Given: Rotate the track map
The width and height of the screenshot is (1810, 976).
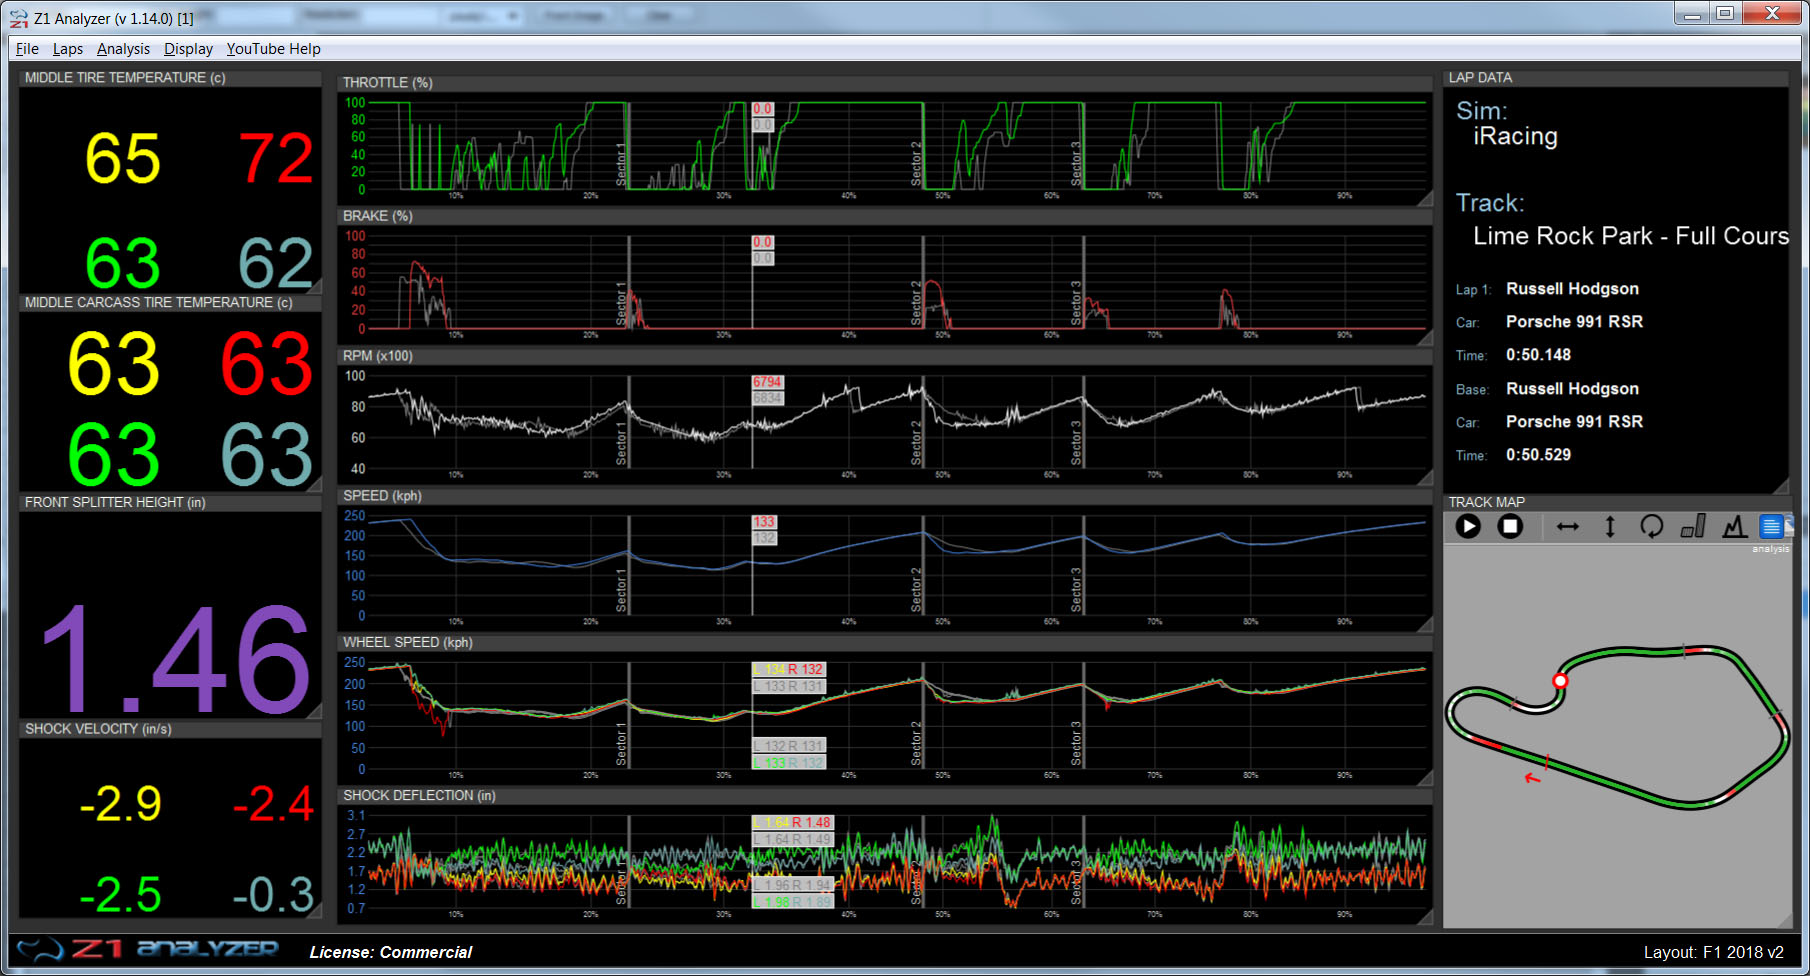Looking at the screenshot, I should pos(1651,526).
